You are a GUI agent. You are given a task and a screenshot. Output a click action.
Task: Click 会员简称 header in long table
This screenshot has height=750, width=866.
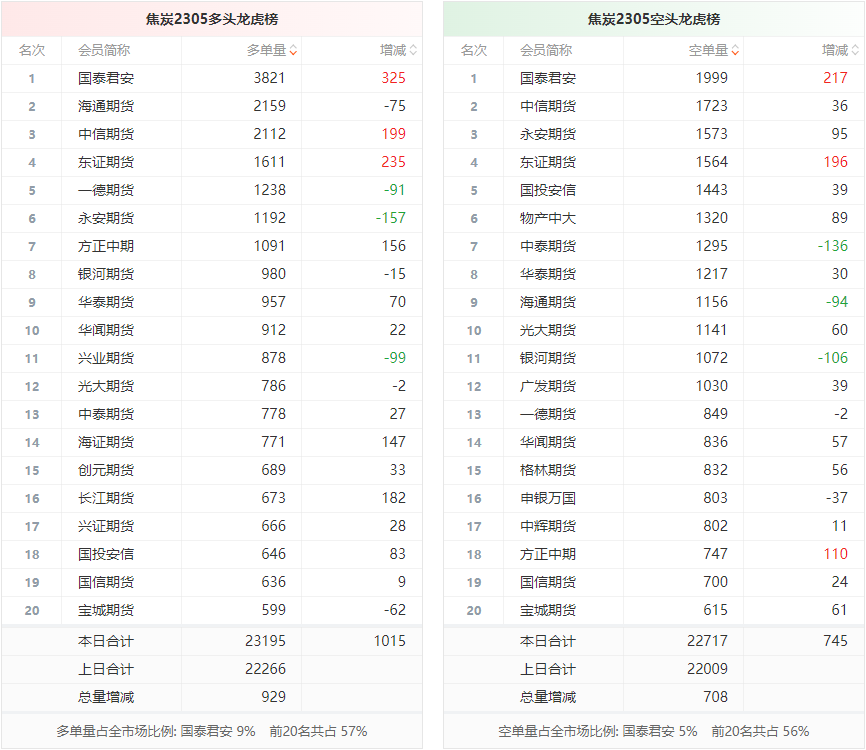click(x=104, y=50)
